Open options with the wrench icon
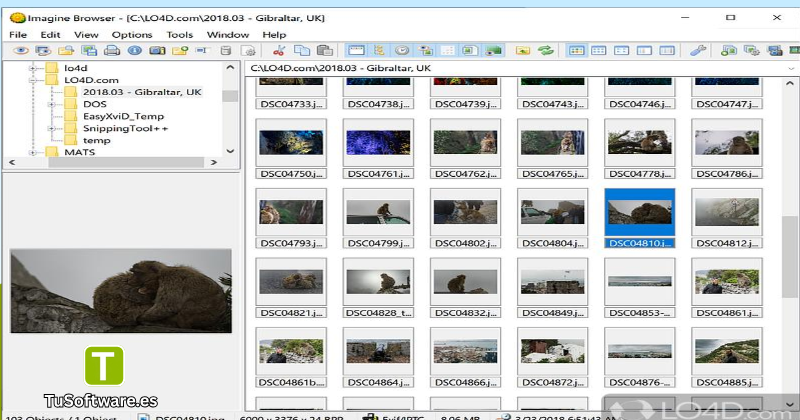Image resolution: width=800 pixels, height=420 pixels. (x=697, y=51)
